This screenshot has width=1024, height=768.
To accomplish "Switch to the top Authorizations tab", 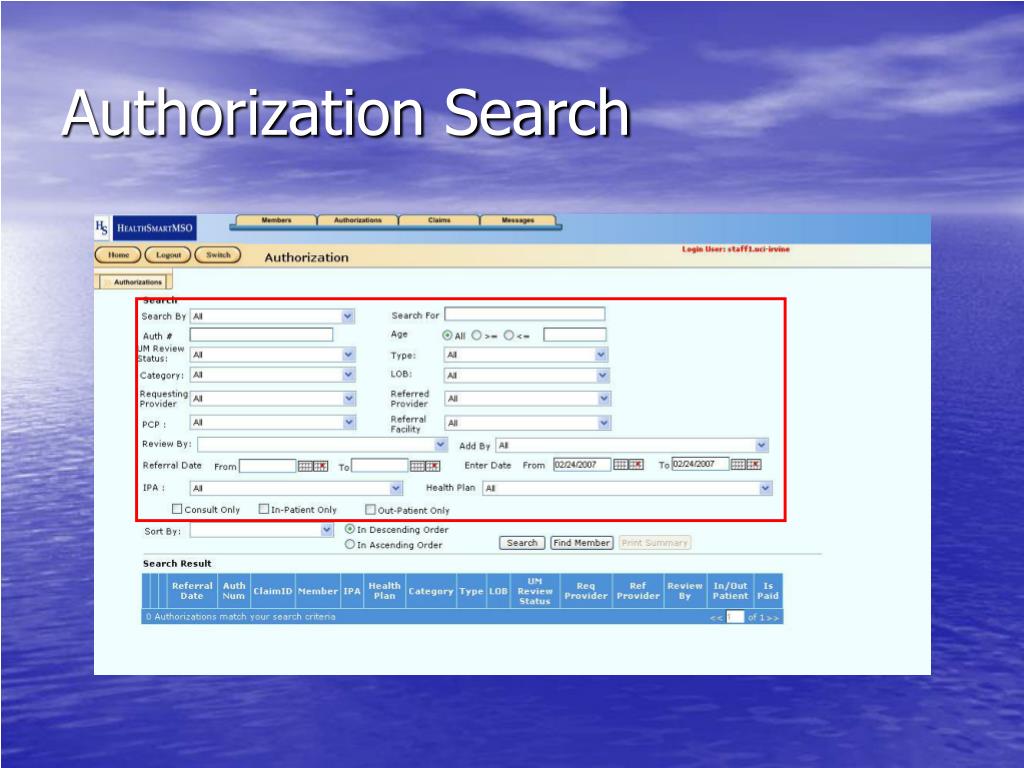I will (x=358, y=221).
